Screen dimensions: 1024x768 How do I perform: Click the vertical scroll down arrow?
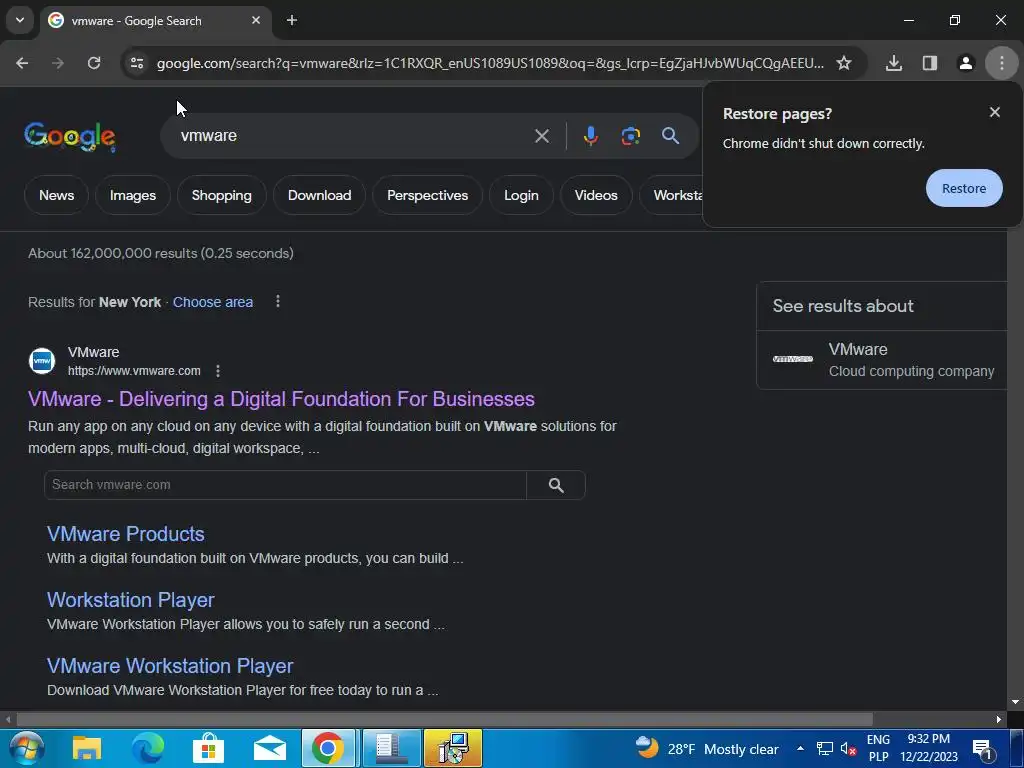[x=1015, y=702]
